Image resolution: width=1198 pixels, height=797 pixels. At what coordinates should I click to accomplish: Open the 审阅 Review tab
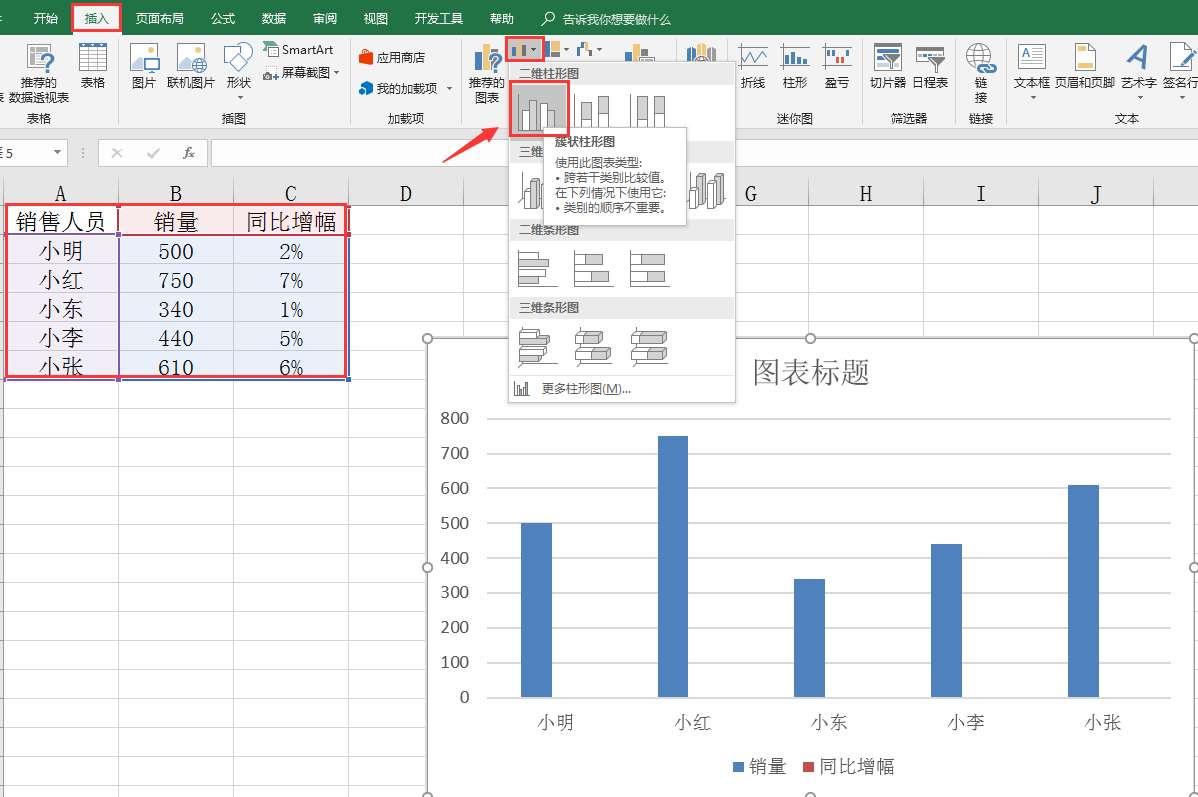[325, 18]
